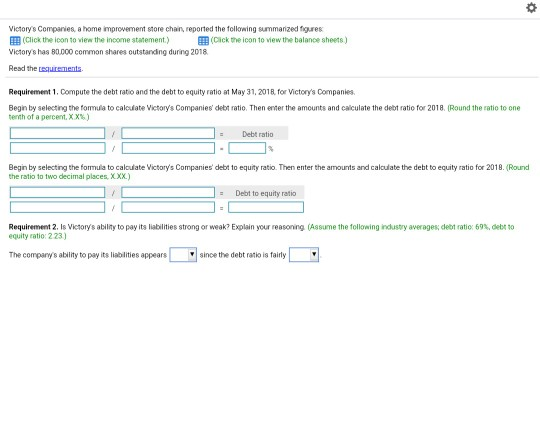Click the 'Debt ratio' label cell

click(258, 134)
